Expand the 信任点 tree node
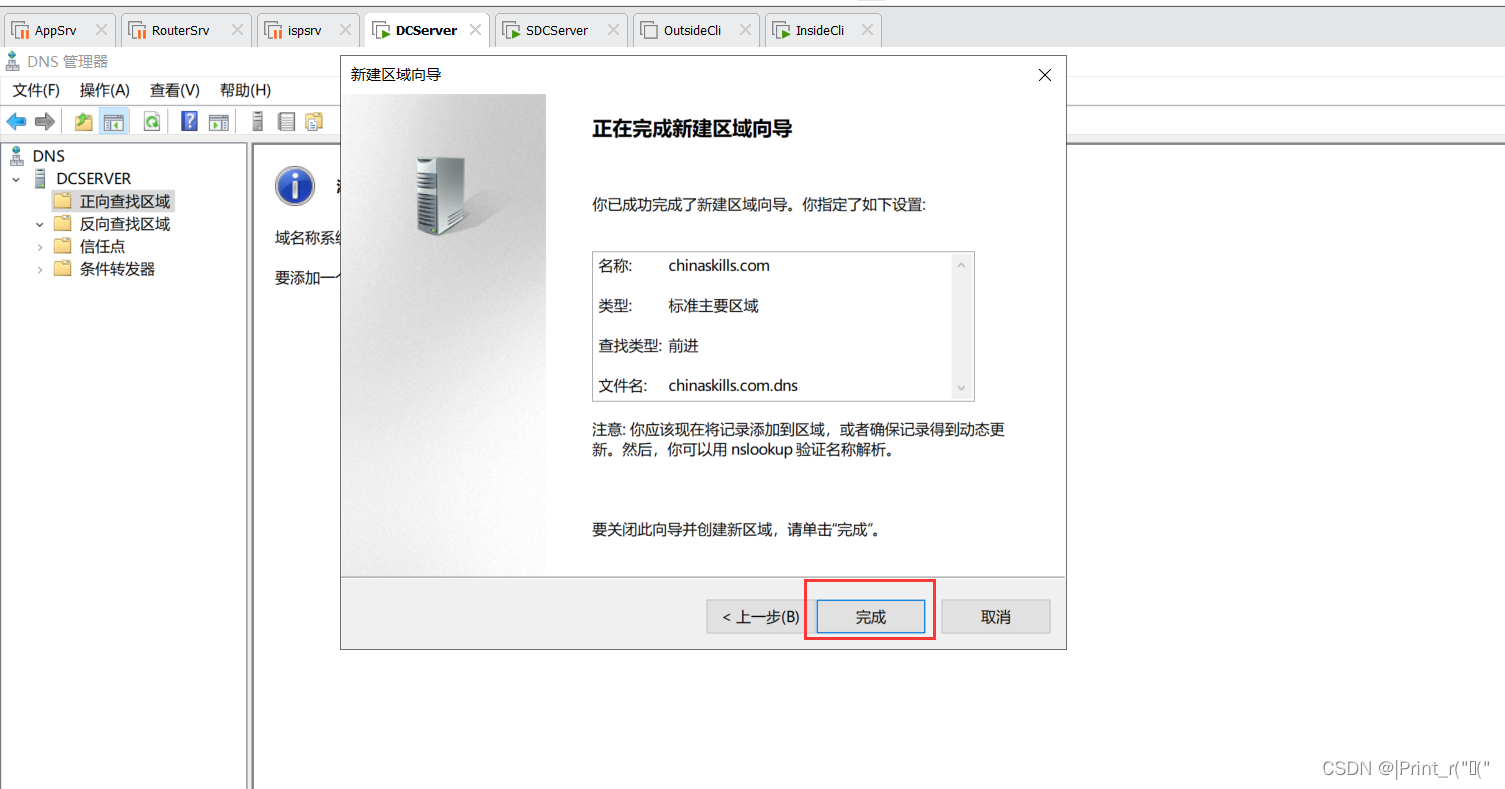The height and width of the screenshot is (789, 1505). coord(39,246)
